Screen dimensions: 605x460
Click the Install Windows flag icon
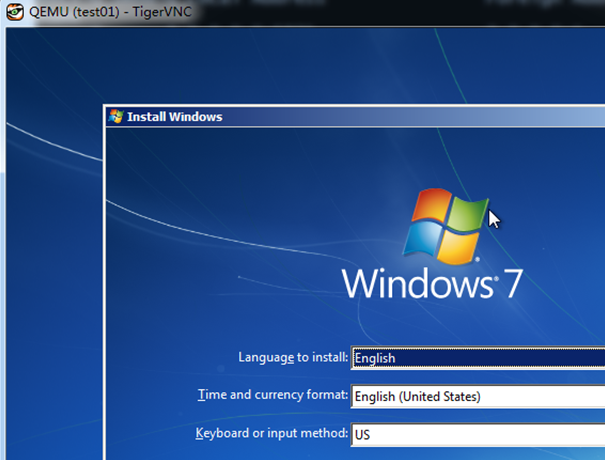pyautogui.click(x=116, y=116)
